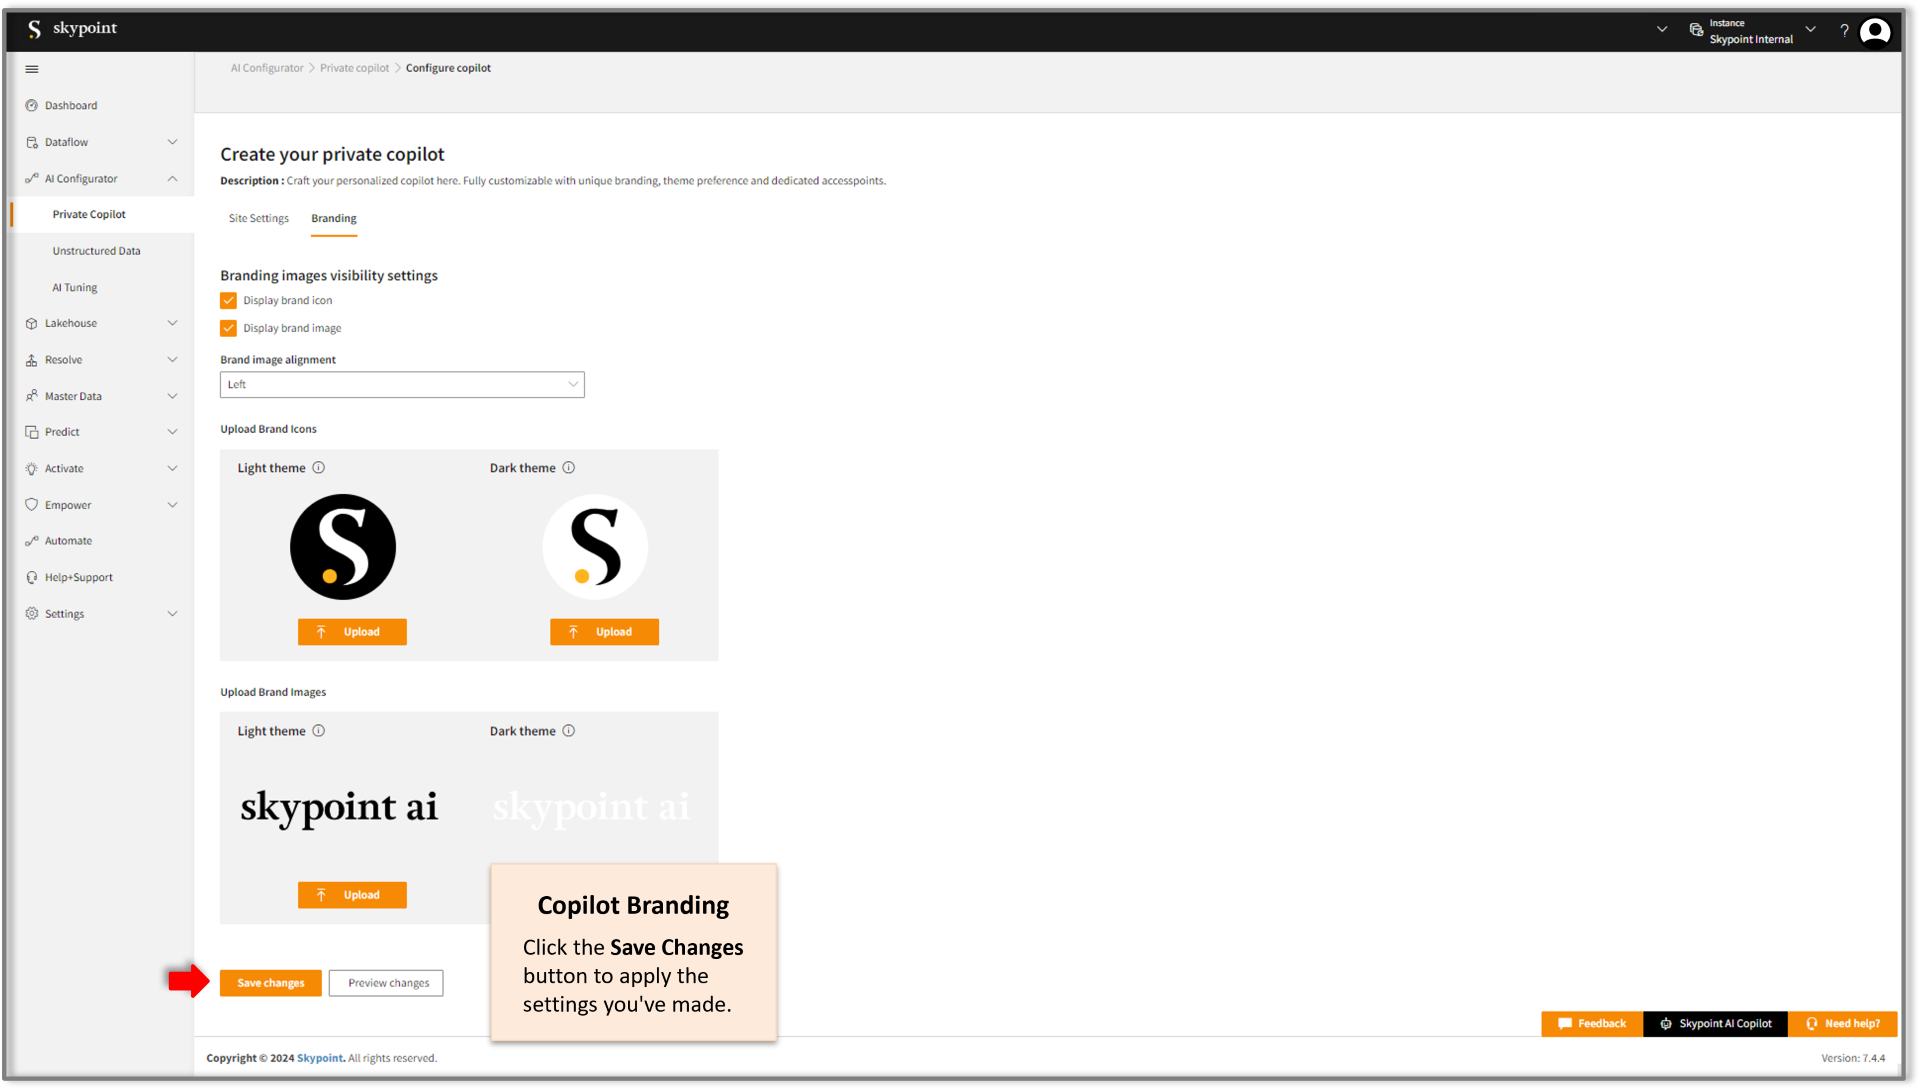Click Preview changes button
The height and width of the screenshot is (1089, 1920).
pyautogui.click(x=388, y=982)
